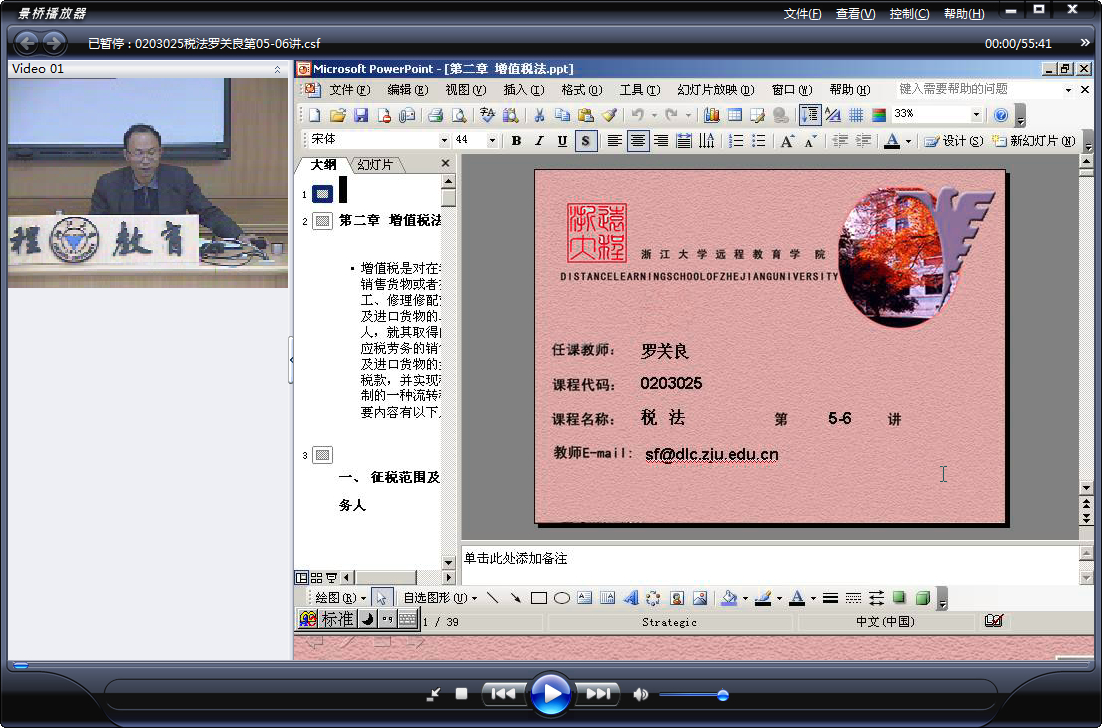
Task: Click the volume slider in the player
Action: [x=692, y=695]
